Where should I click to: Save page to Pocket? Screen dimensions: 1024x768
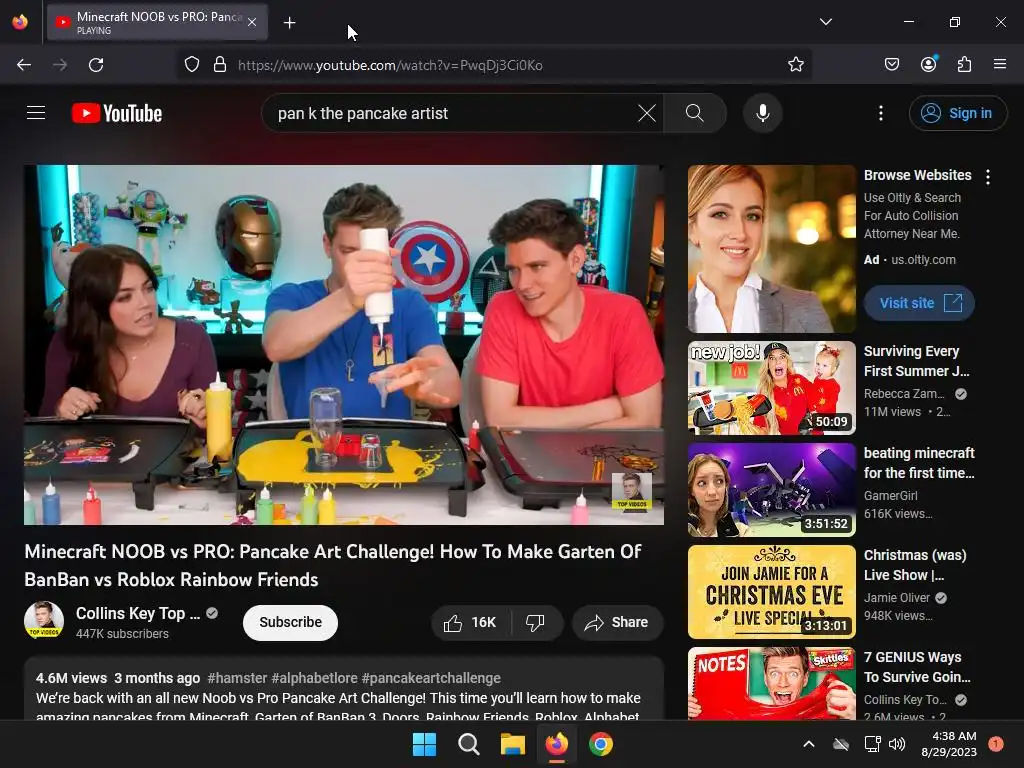click(x=891, y=65)
